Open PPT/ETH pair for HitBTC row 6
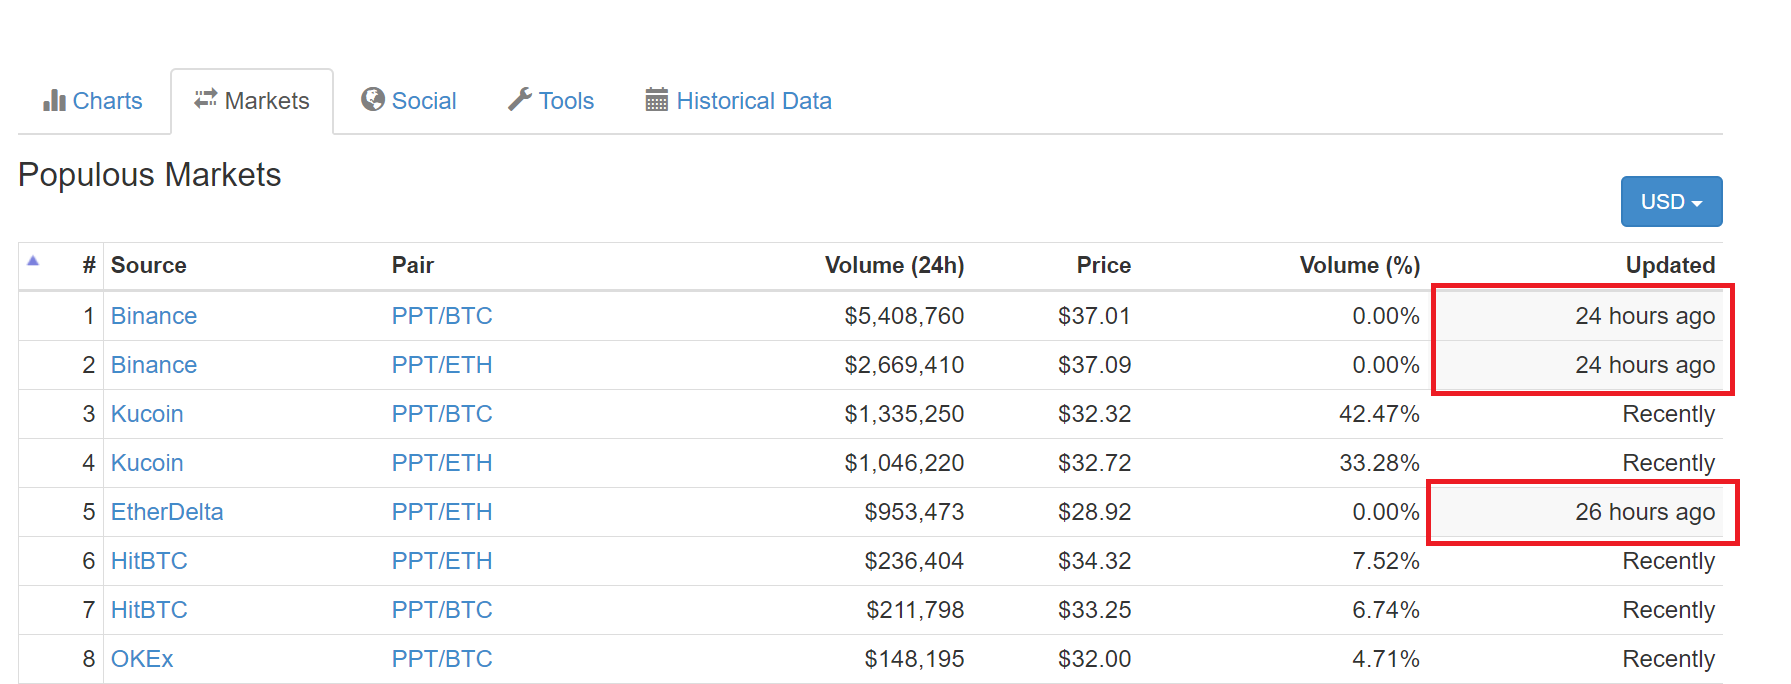 [442, 561]
